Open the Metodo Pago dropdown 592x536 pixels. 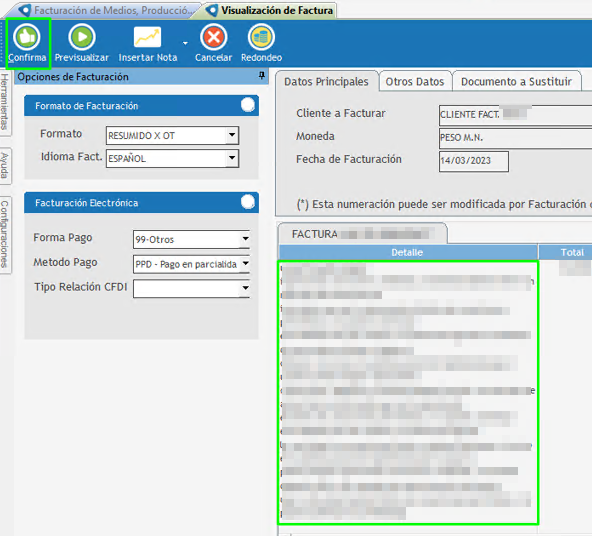click(245, 263)
